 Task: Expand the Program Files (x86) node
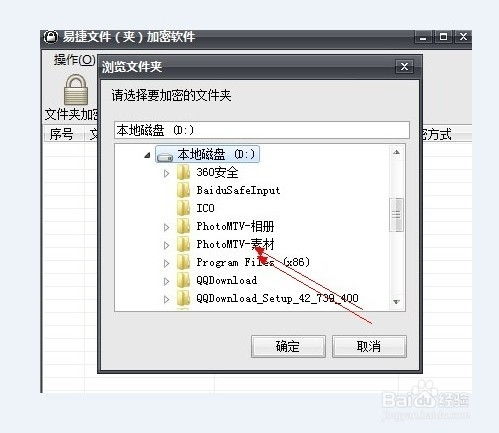166,263
